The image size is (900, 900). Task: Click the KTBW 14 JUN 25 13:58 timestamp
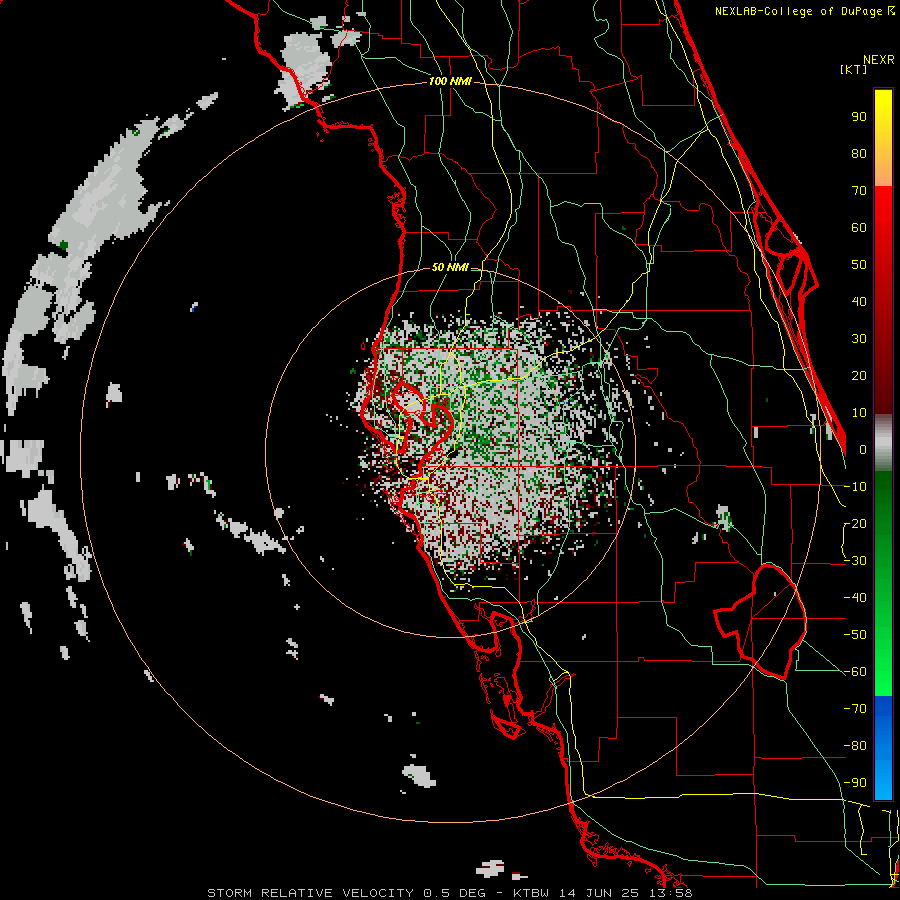coord(602,893)
